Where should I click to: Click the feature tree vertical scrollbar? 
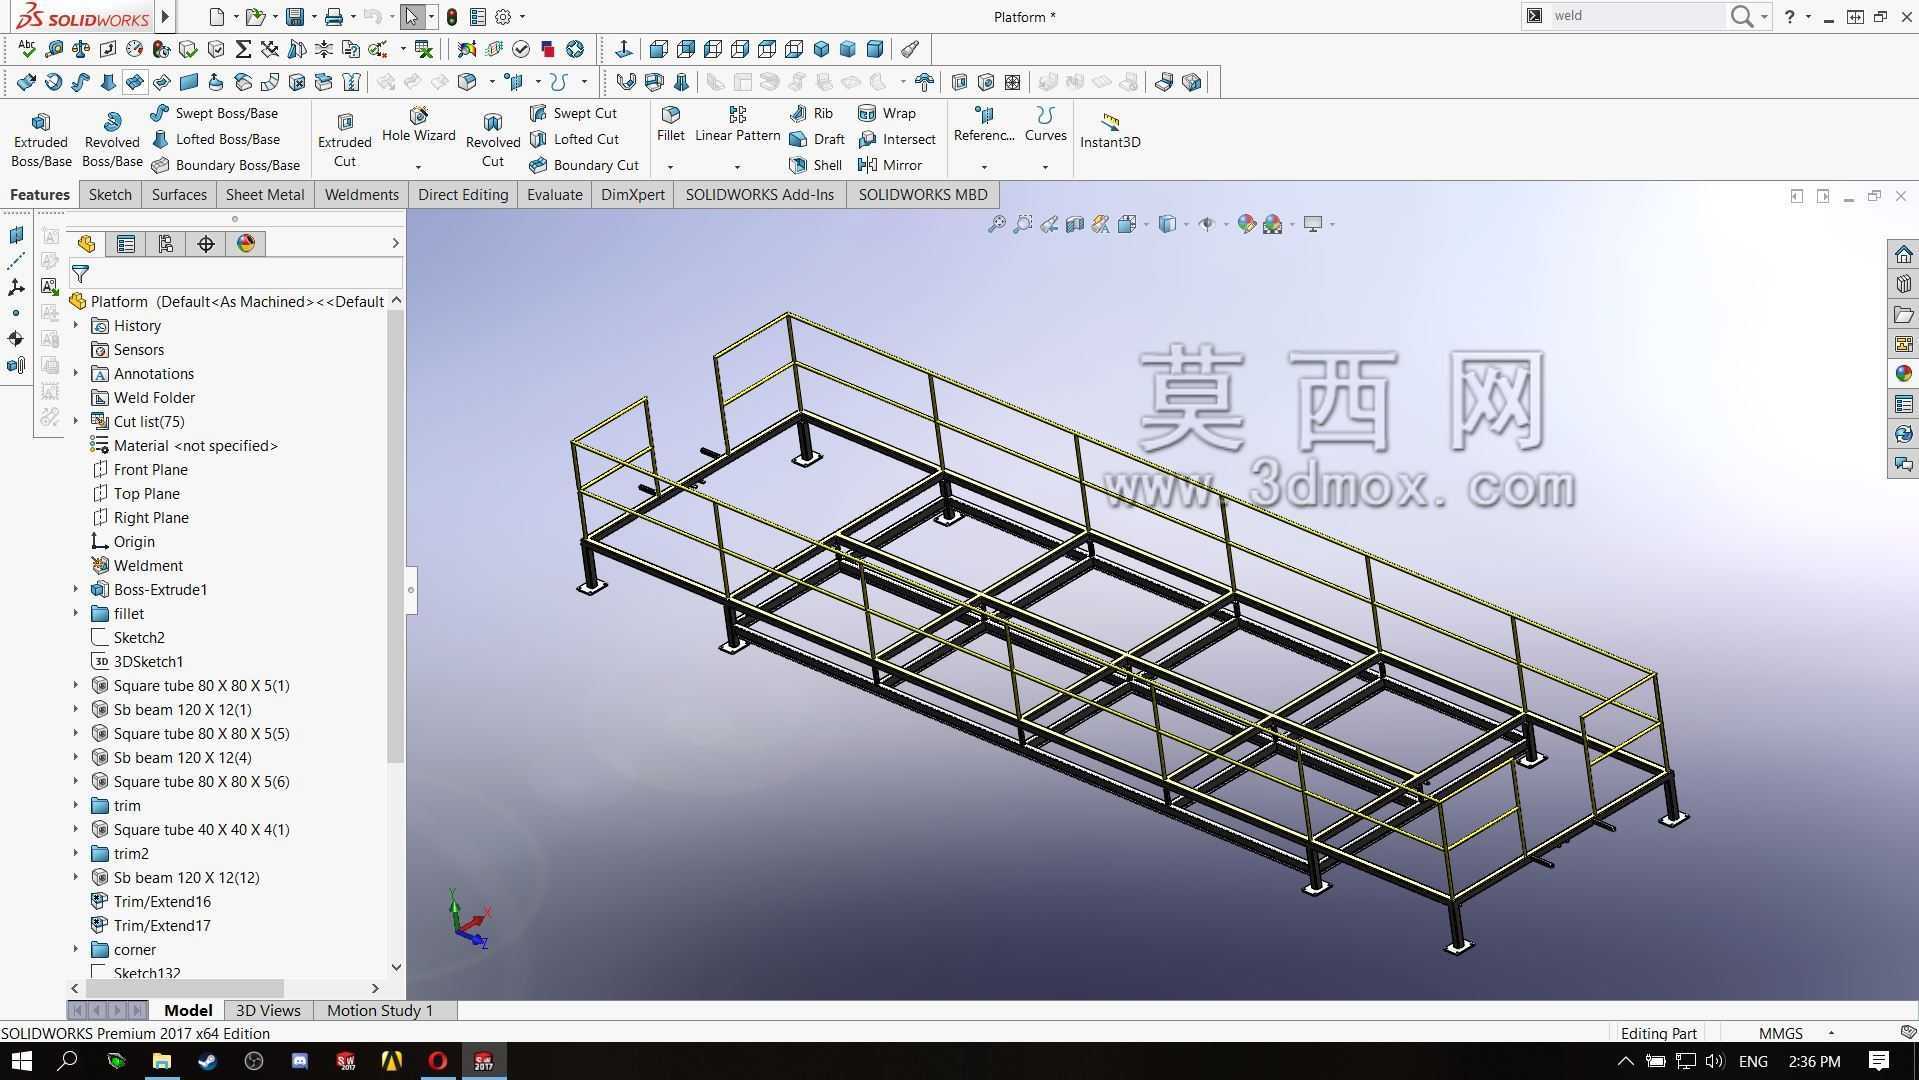tap(396, 535)
